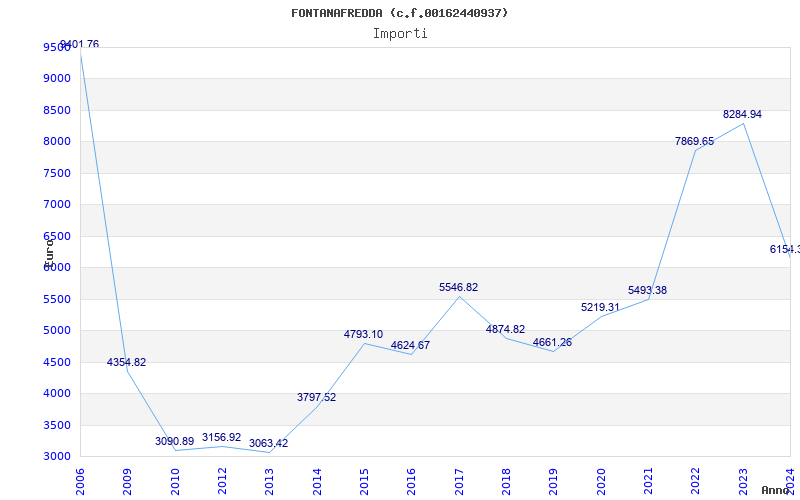Click x-axis year 2015
800x500 pixels.
tap(364, 482)
